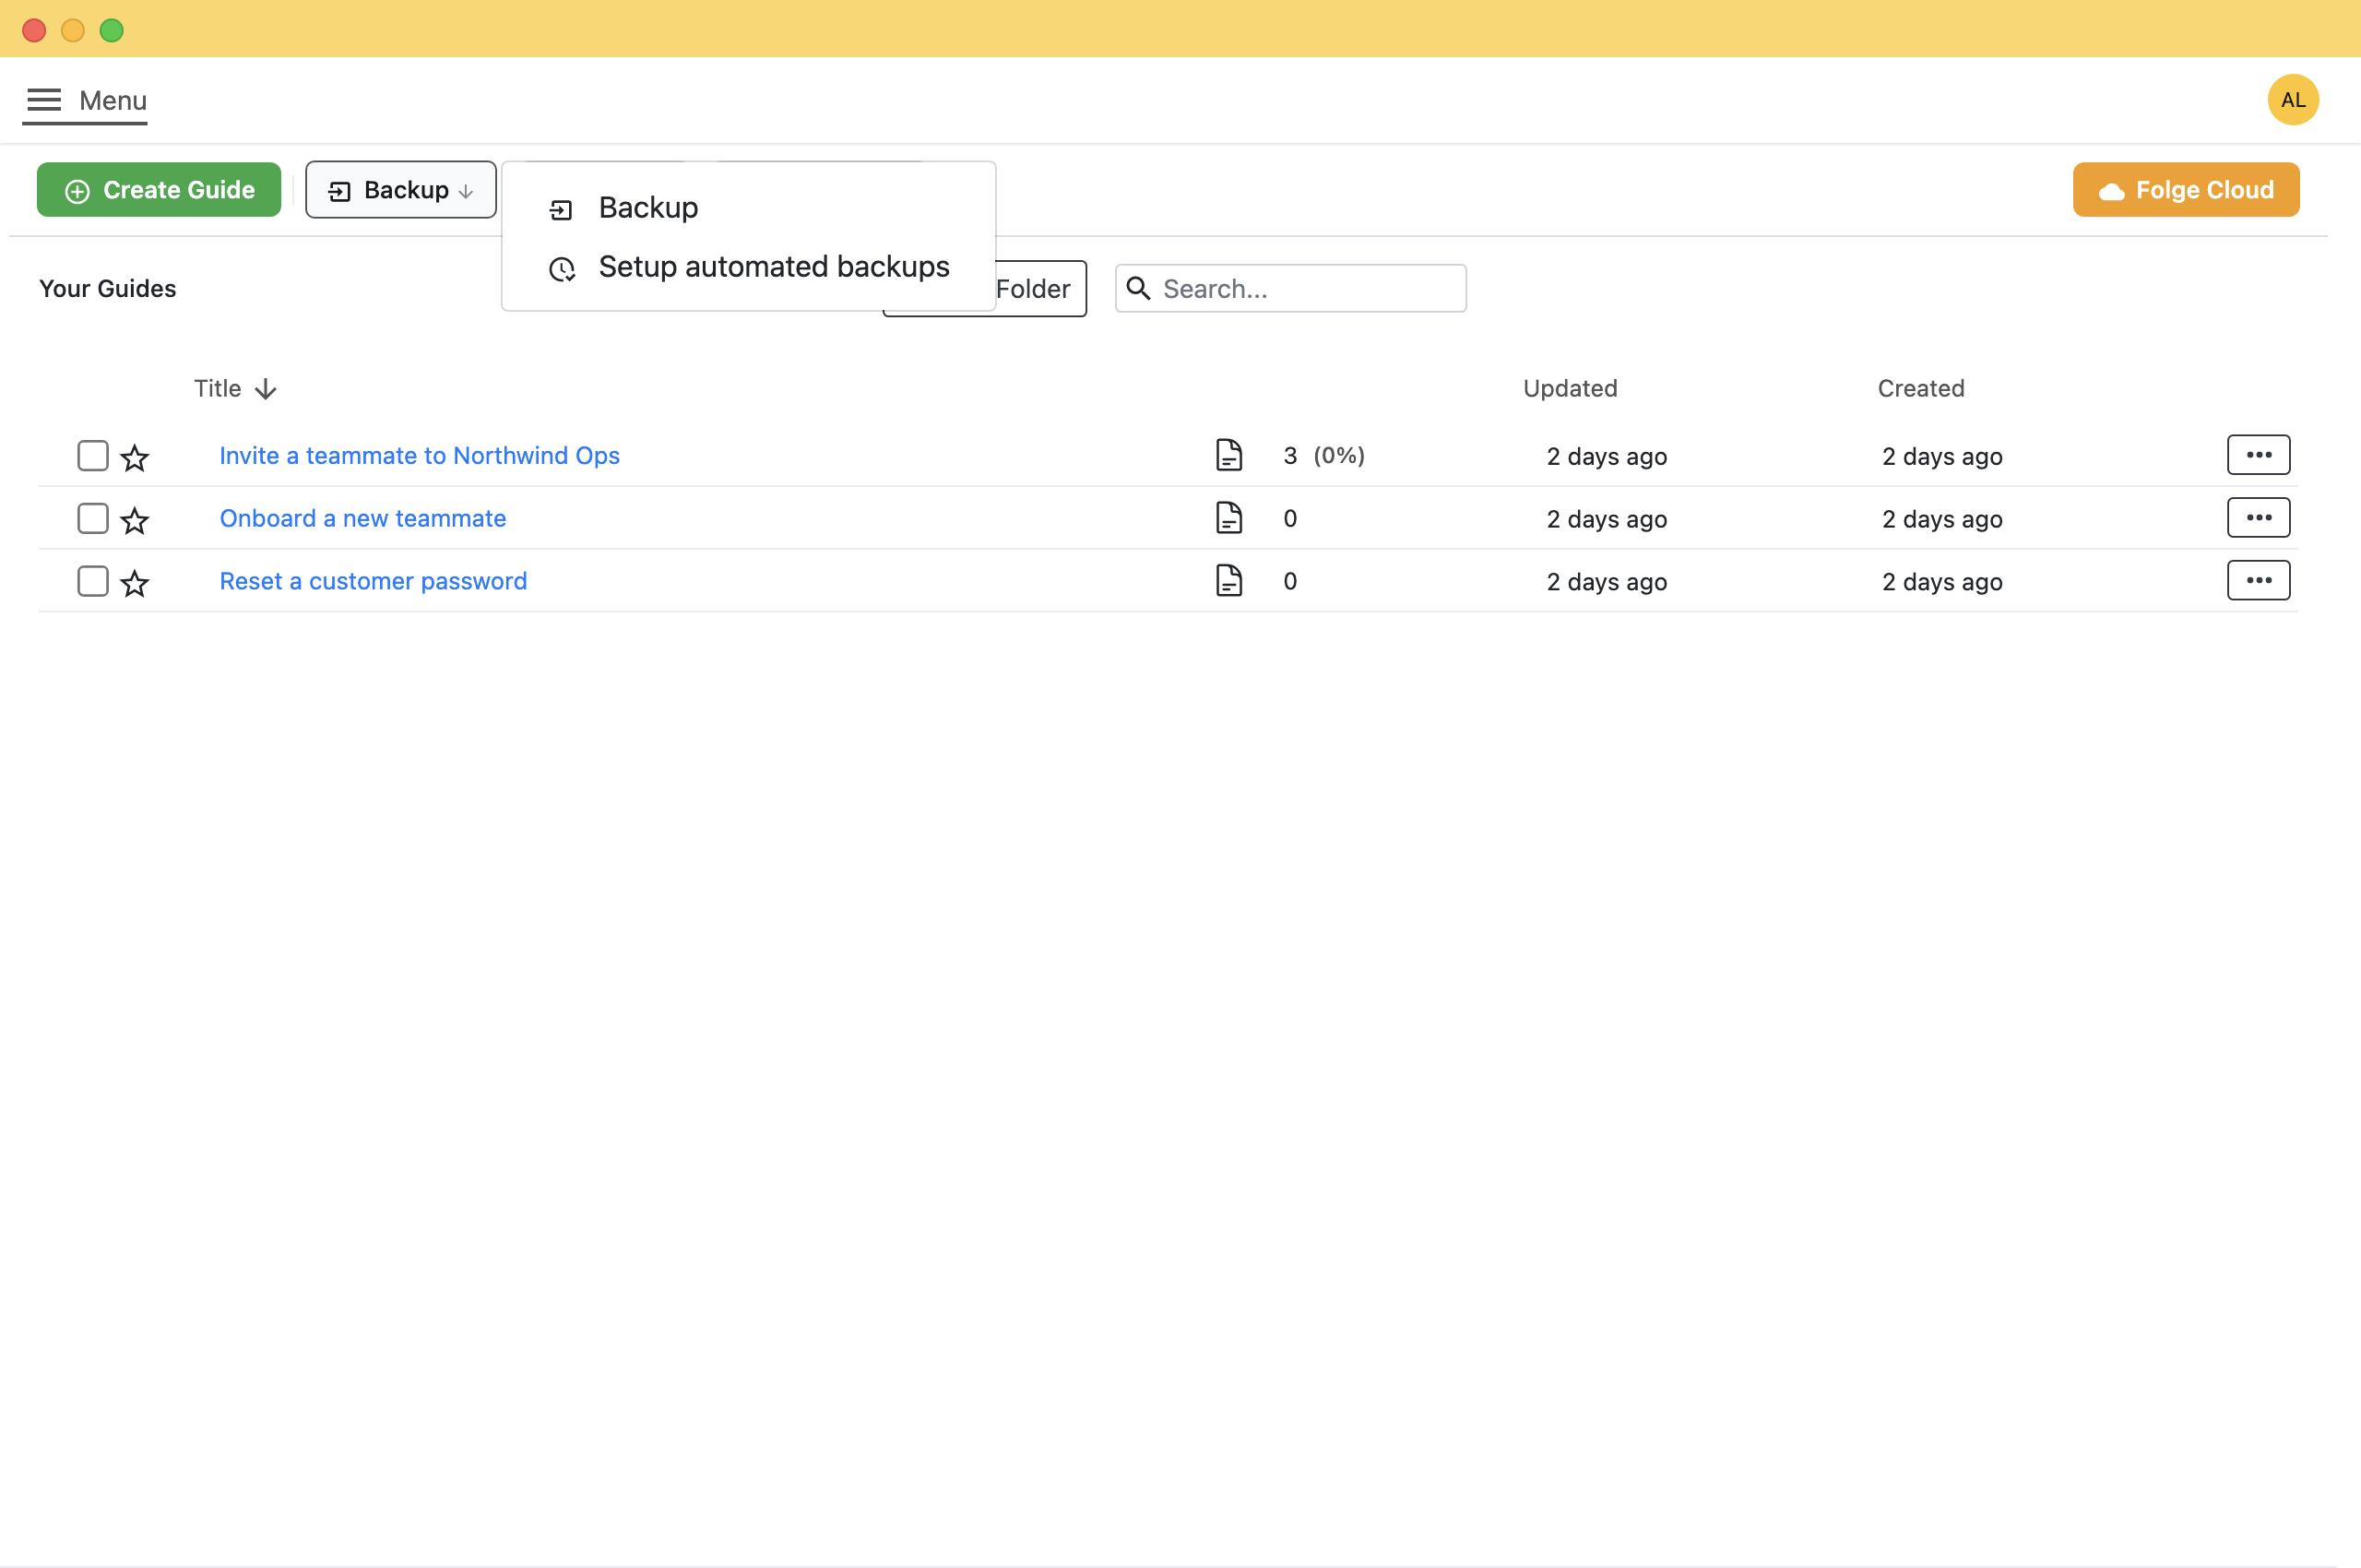Click the Created column header
The height and width of the screenshot is (1568, 2361).
click(x=1920, y=389)
